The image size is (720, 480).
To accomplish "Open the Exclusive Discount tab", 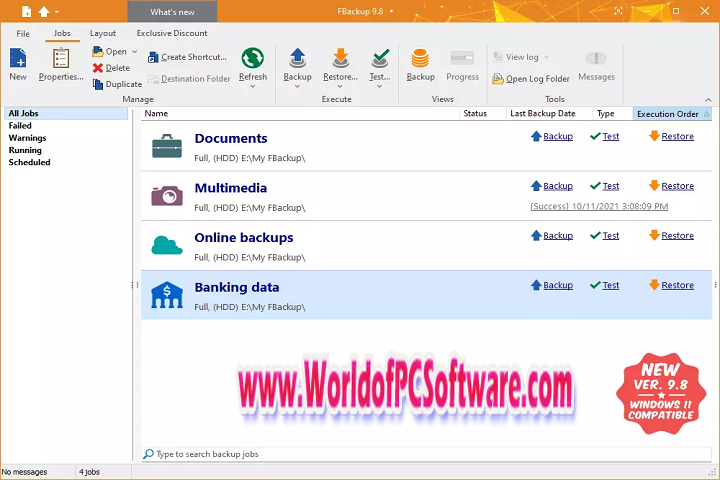I will pyautogui.click(x=172, y=33).
